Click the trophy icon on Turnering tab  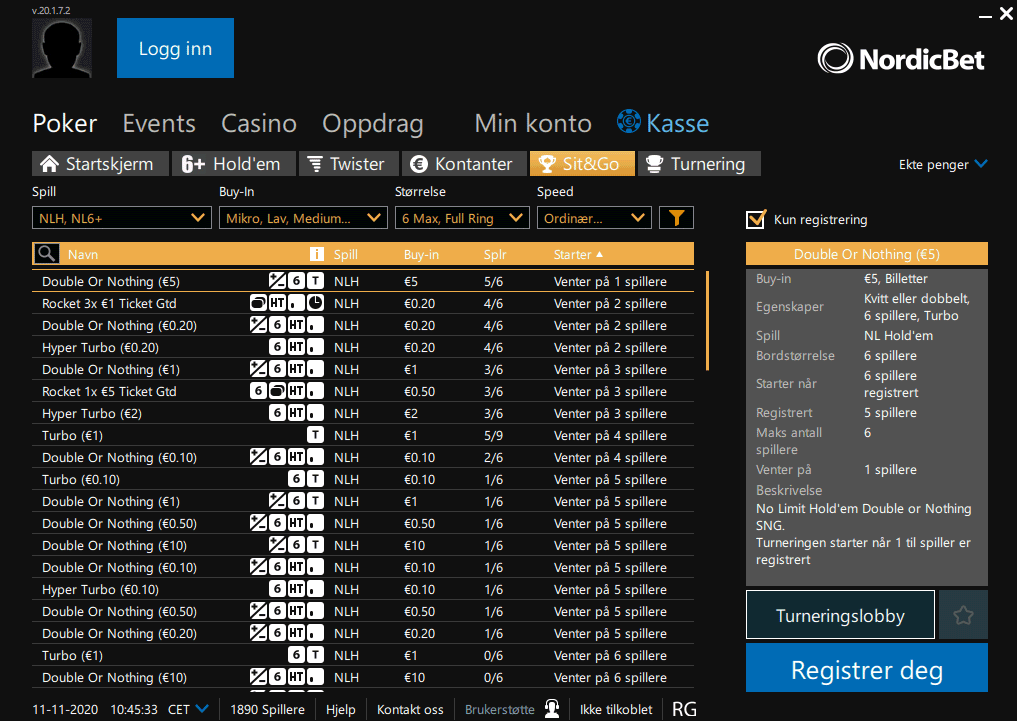point(654,164)
